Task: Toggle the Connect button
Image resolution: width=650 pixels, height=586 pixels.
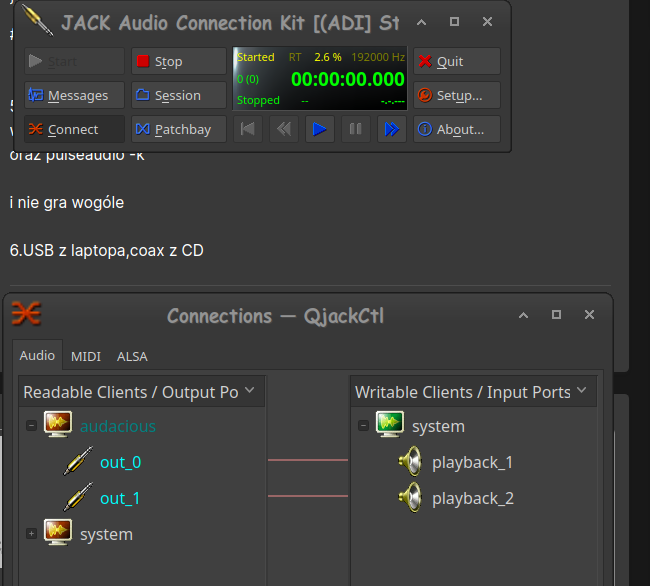Action: 74,129
